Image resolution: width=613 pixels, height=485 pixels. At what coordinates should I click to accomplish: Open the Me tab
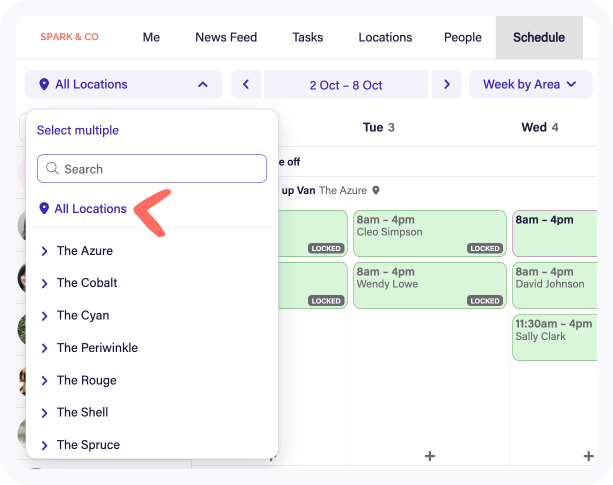[x=151, y=38]
